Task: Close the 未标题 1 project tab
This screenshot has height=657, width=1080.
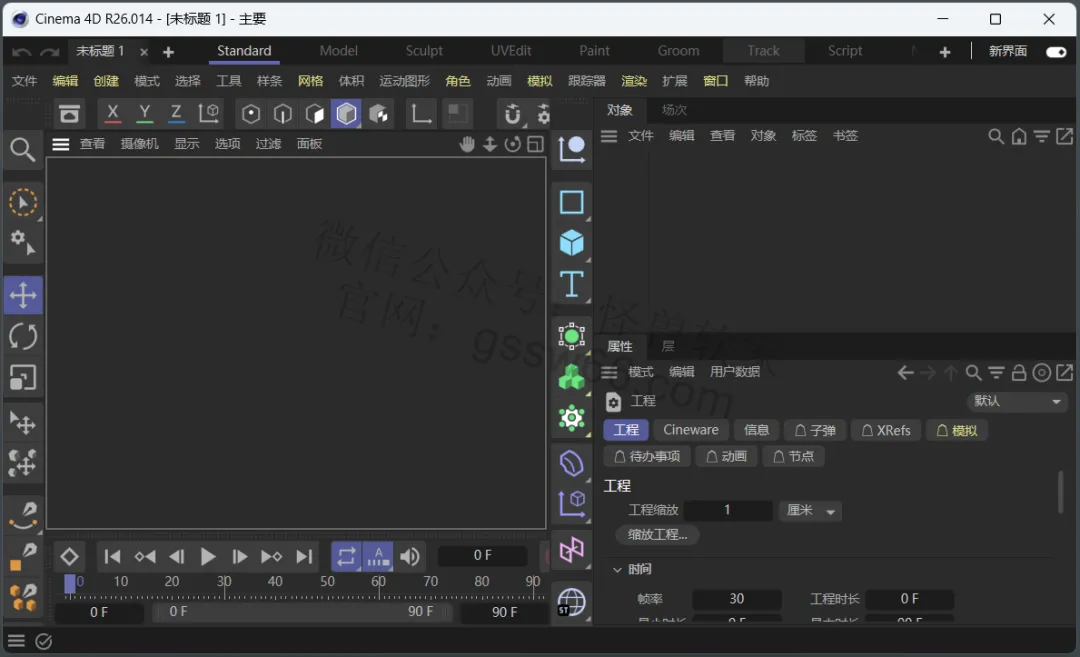Action: point(144,52)
